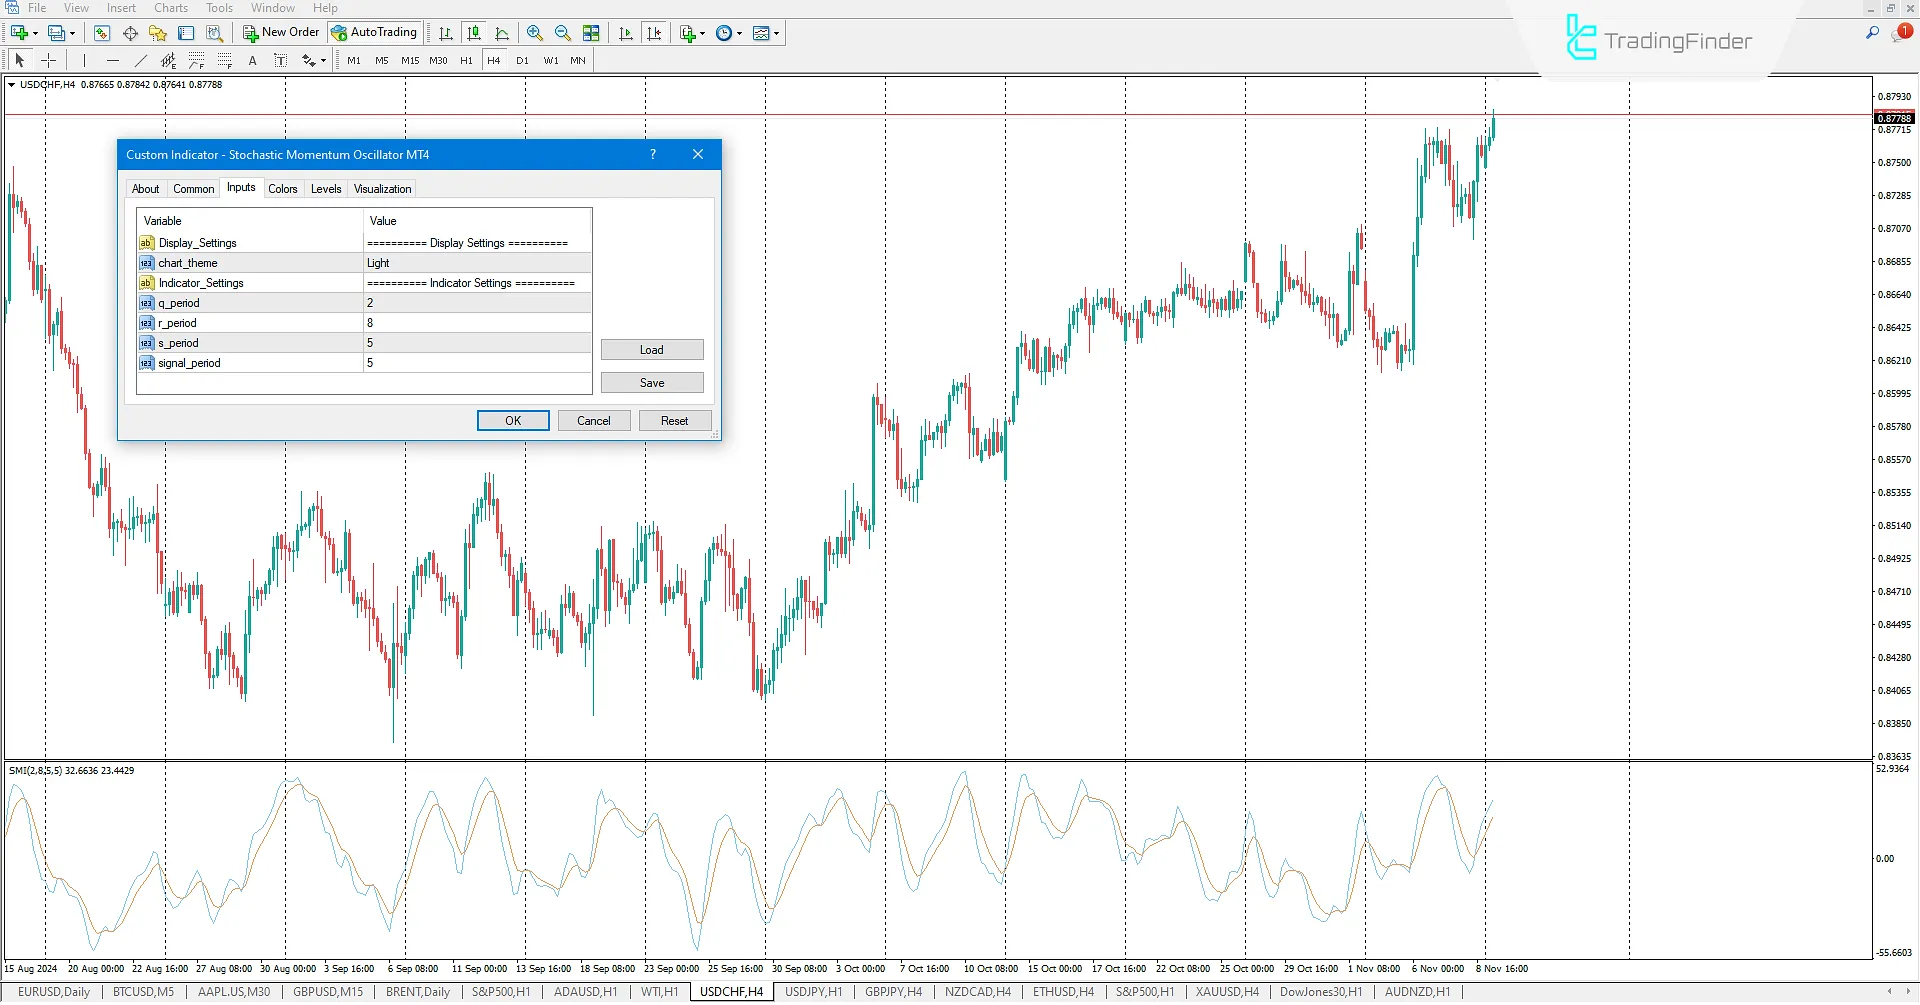Image resolution: width=1920 pixels, height=1005 pixels.
Task: Open the Templates dropdown
Action: coord(761,32)
